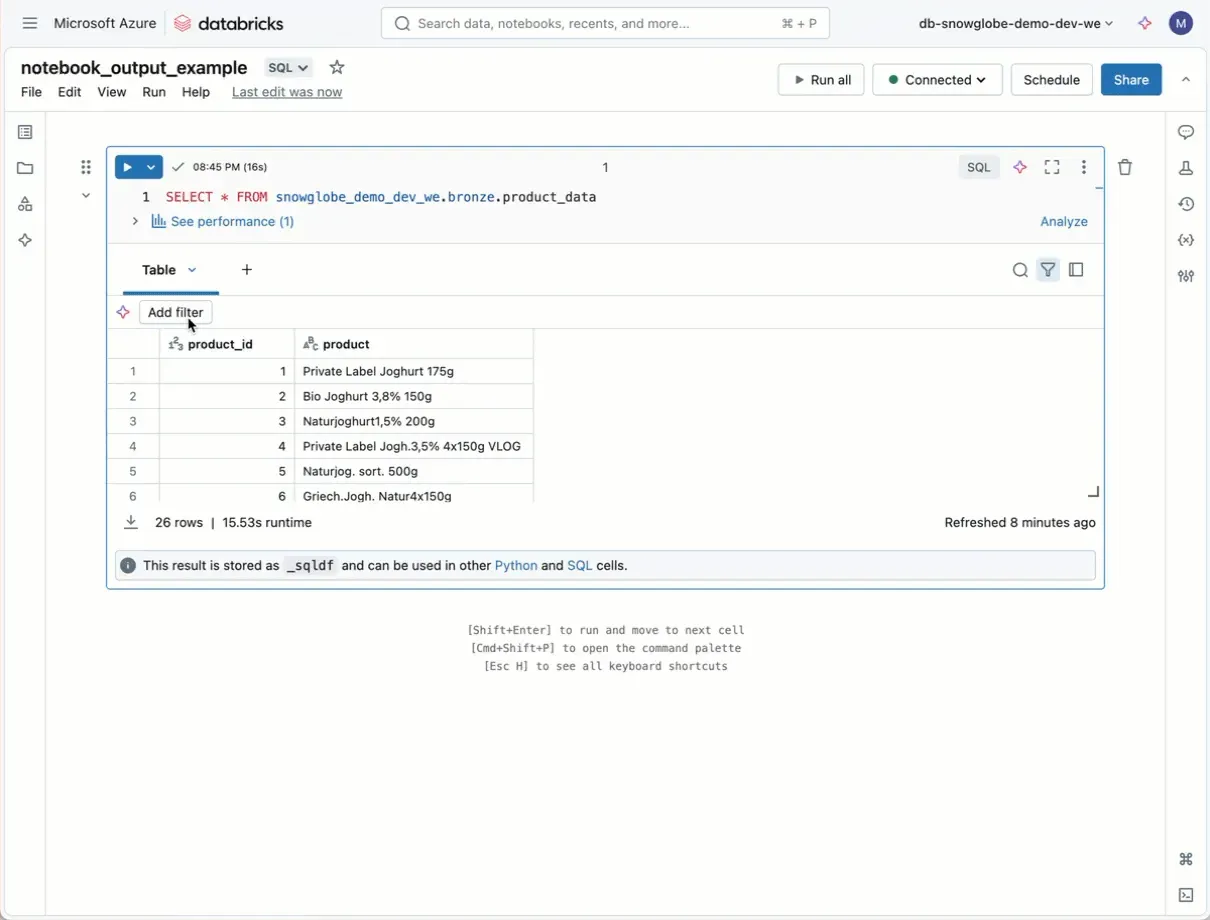Image resolution: width=1210 pixels, height=920 pixels.
Task: Click the product_id column header
Action: click(x=227, y=344)
